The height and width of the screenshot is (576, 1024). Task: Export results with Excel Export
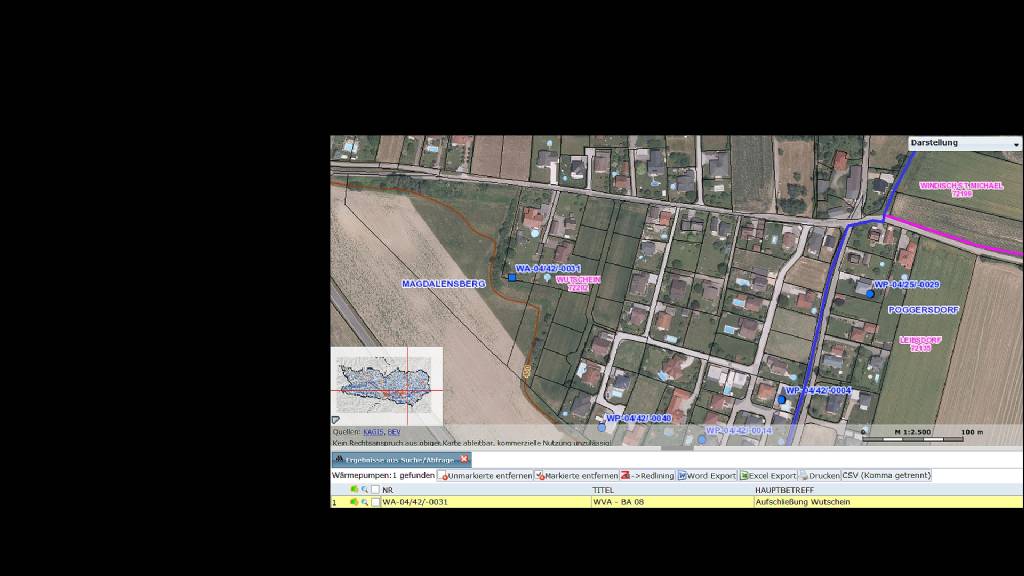767,475
